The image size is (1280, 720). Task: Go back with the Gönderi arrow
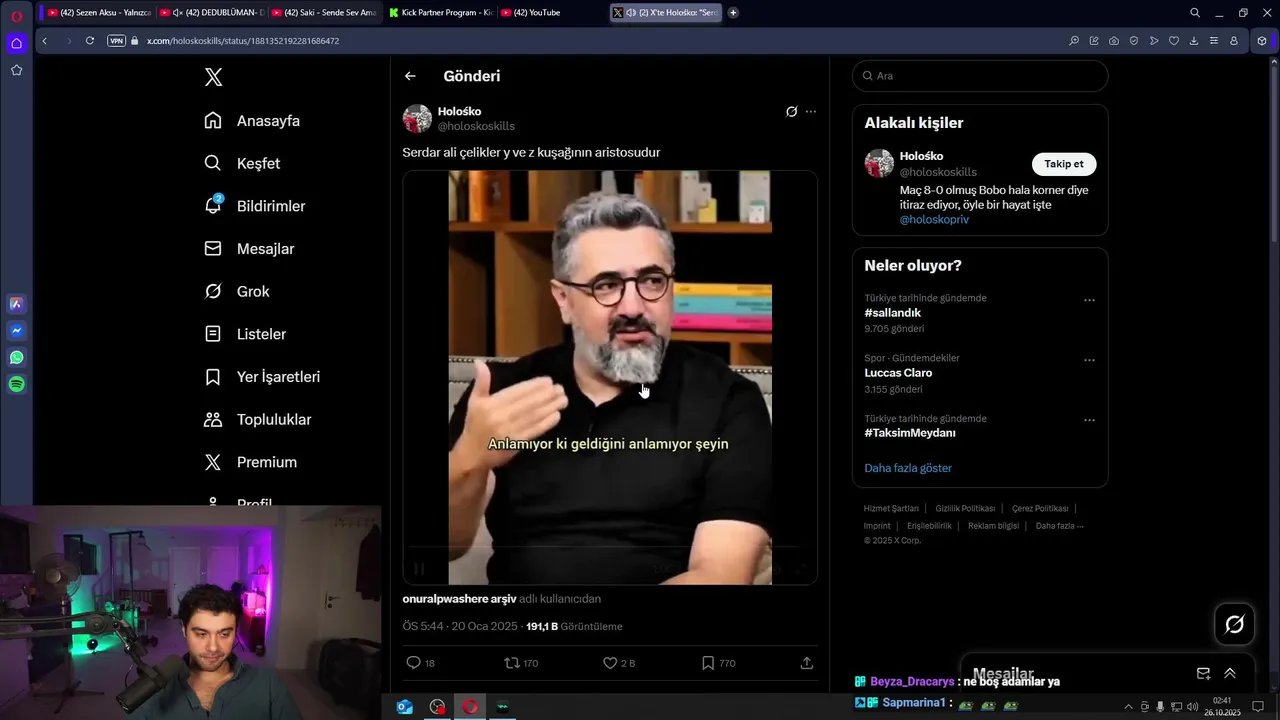tap(410, 76)
